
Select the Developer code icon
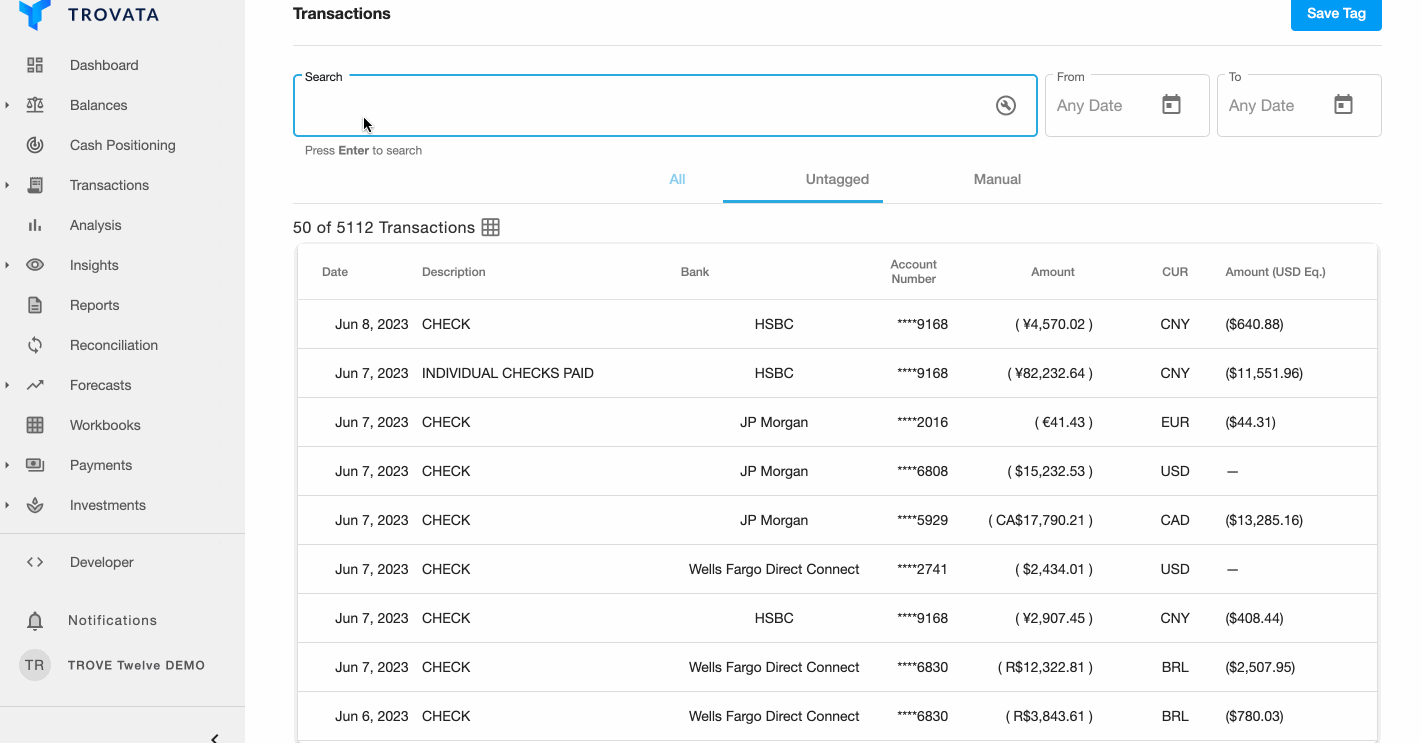pyautogui.click(x=35, y=561)
